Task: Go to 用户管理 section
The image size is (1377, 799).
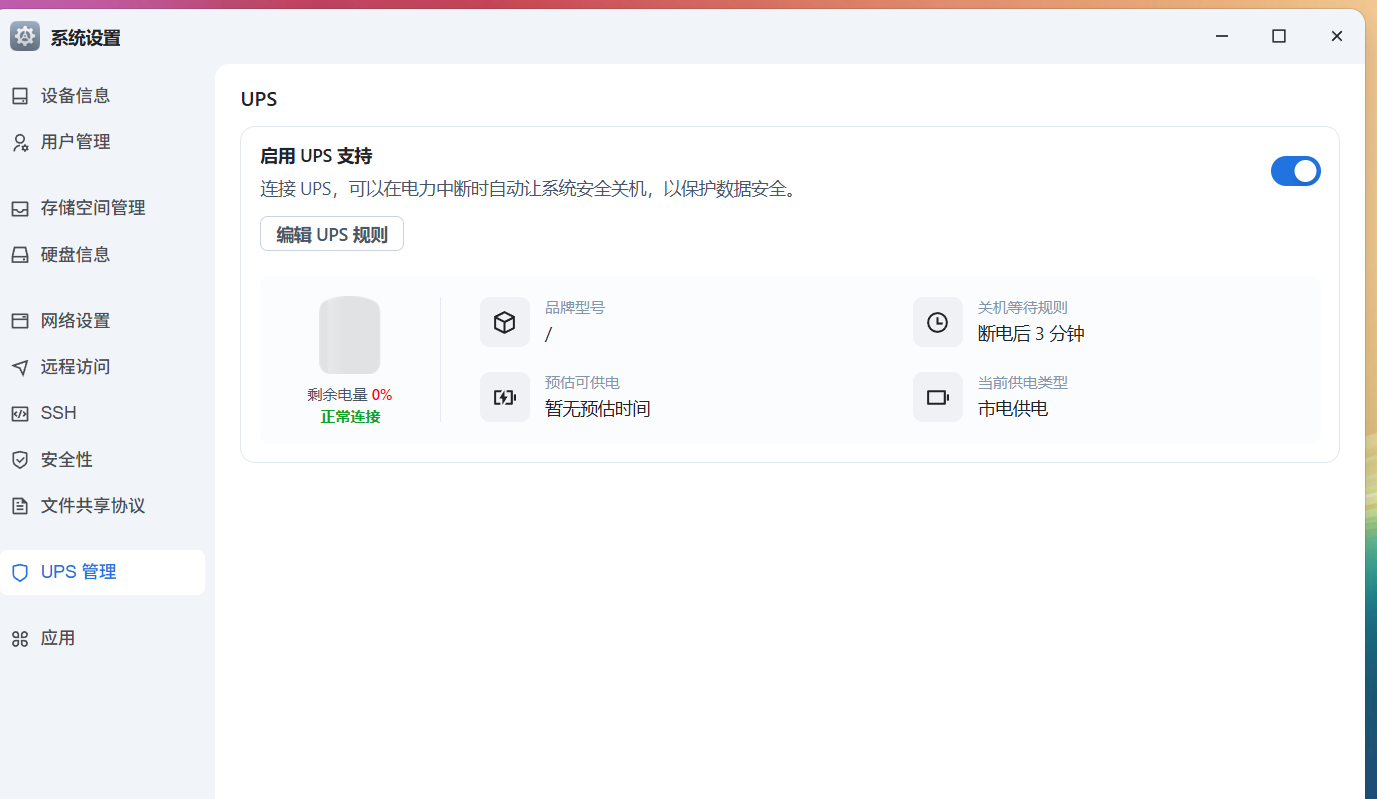Action: pyautogui.click(x=102, y=142)
